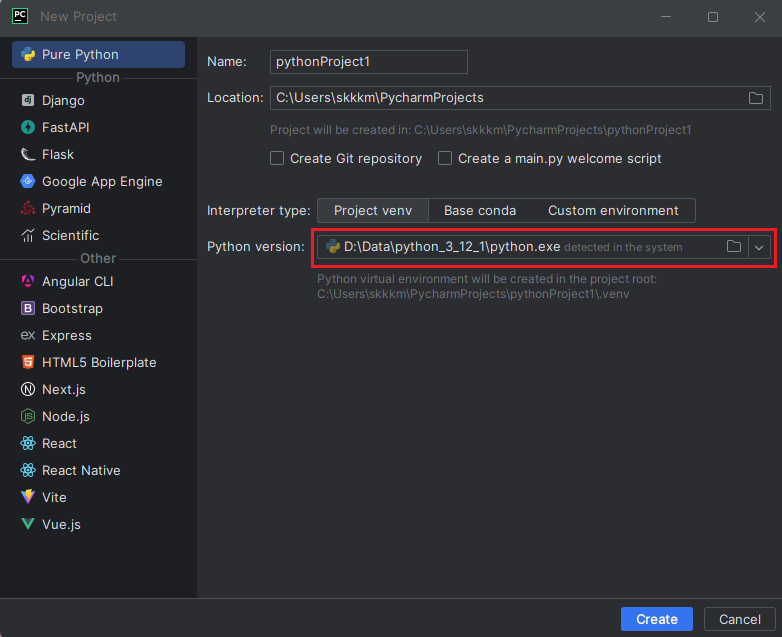The width and height of the screenshot is (782, 637).
Task: Select the Pyramid framework icon
Action: (x=28, y=208)
